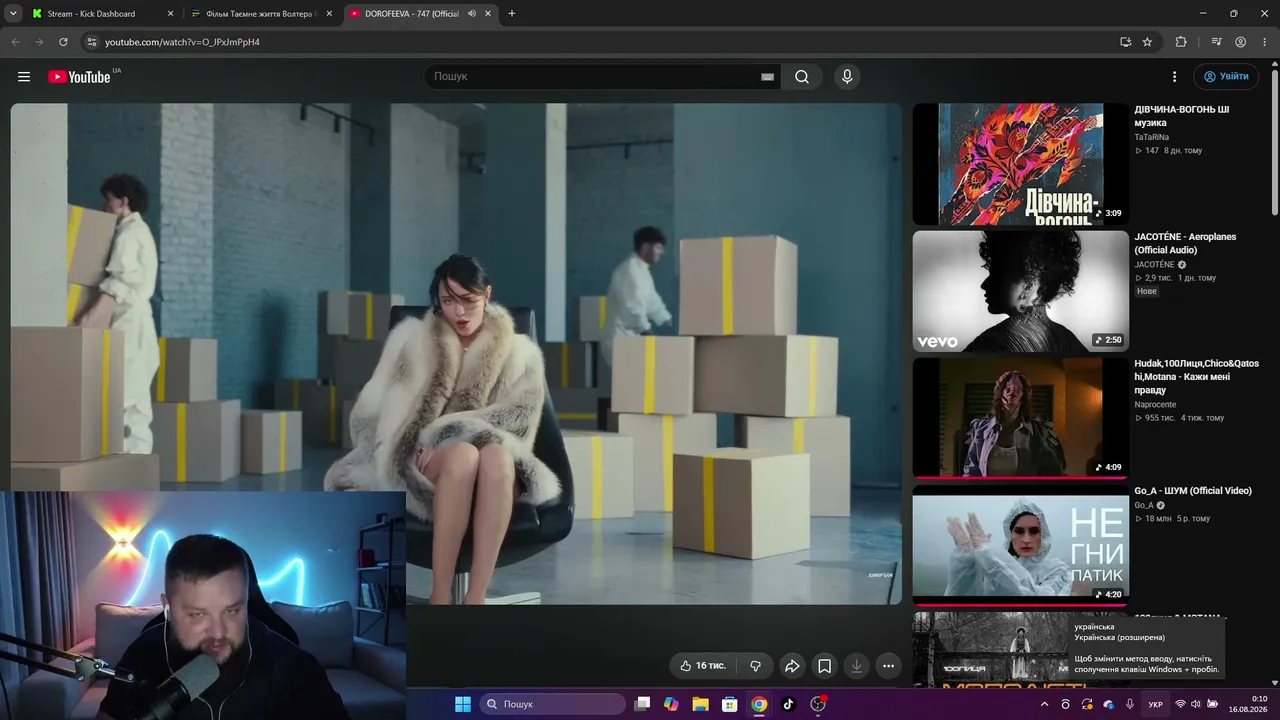Click the install app icon in address bar
1280x720 pixels.
[1126, 42]
